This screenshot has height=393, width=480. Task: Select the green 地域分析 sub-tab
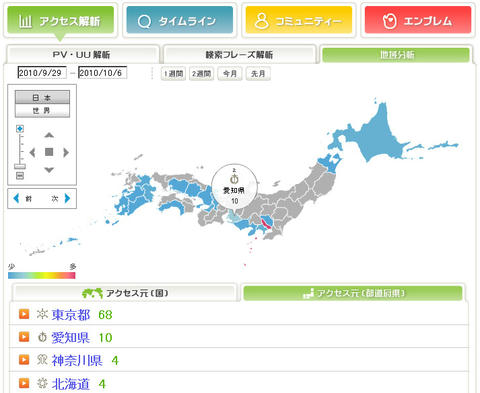tap(396, 54)
